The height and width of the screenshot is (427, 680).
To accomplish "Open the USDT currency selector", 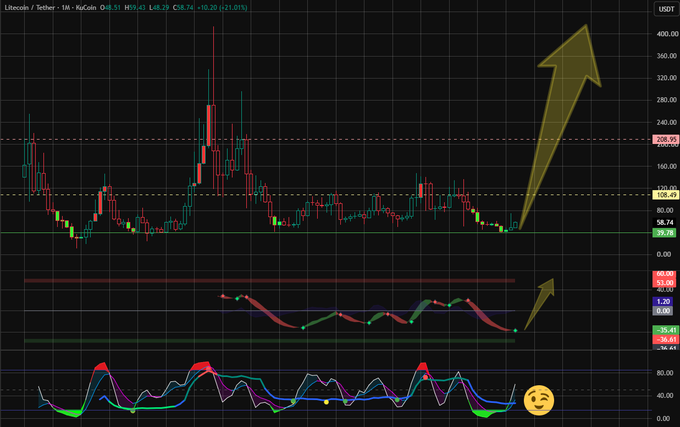I will point(666,9).
